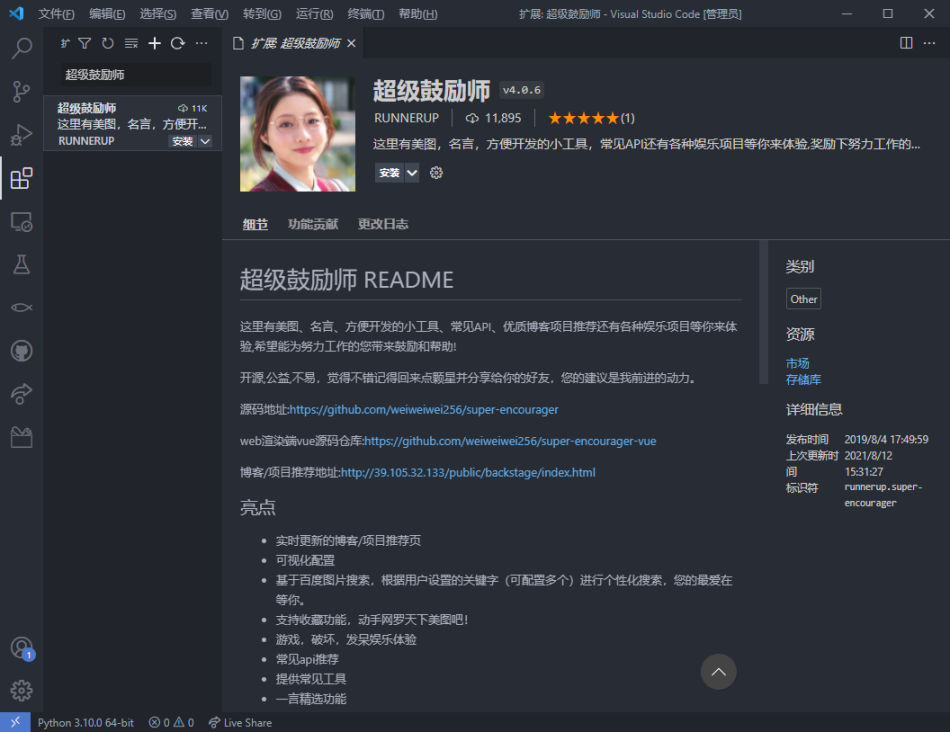950x732 pixels.
Task: Clear extensions search results
Action: tap(131, 43)
